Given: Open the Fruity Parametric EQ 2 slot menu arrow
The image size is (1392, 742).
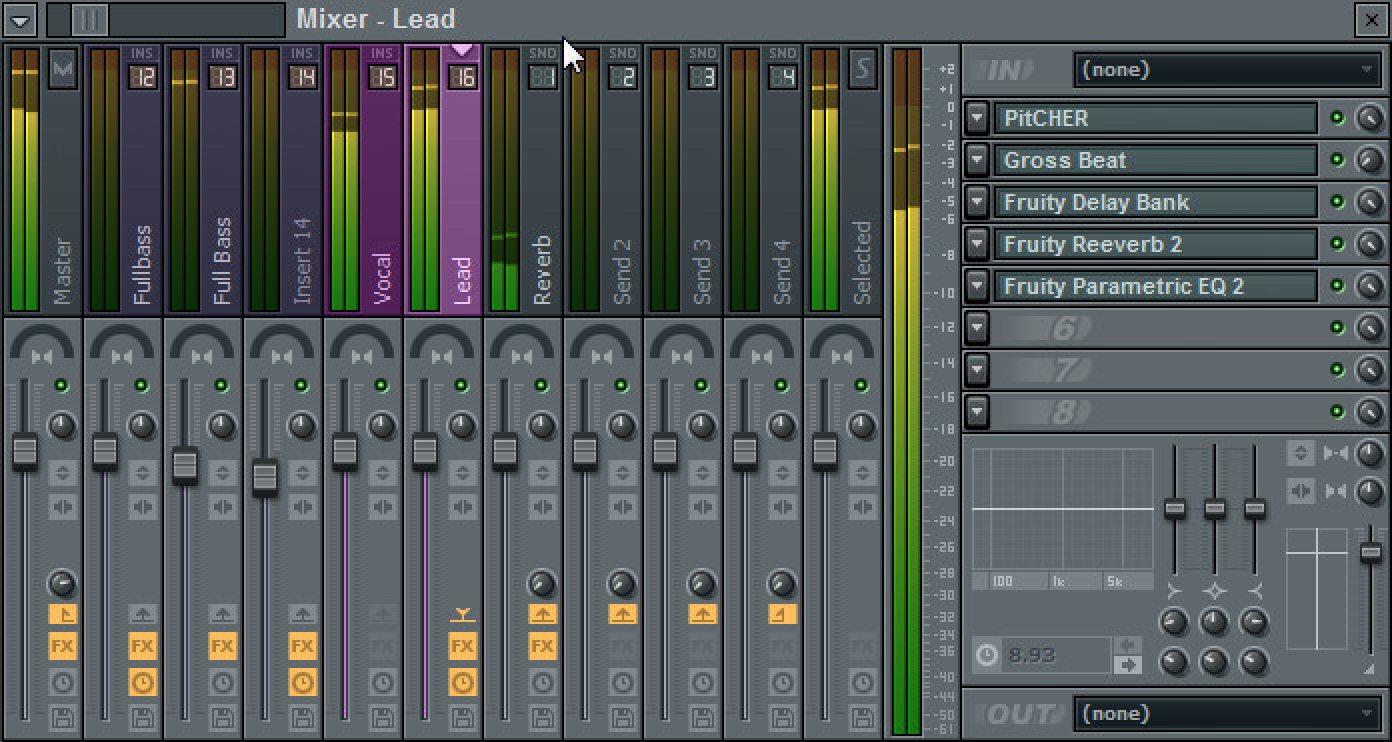Looking at the screenshot, I should click(977, 286).
